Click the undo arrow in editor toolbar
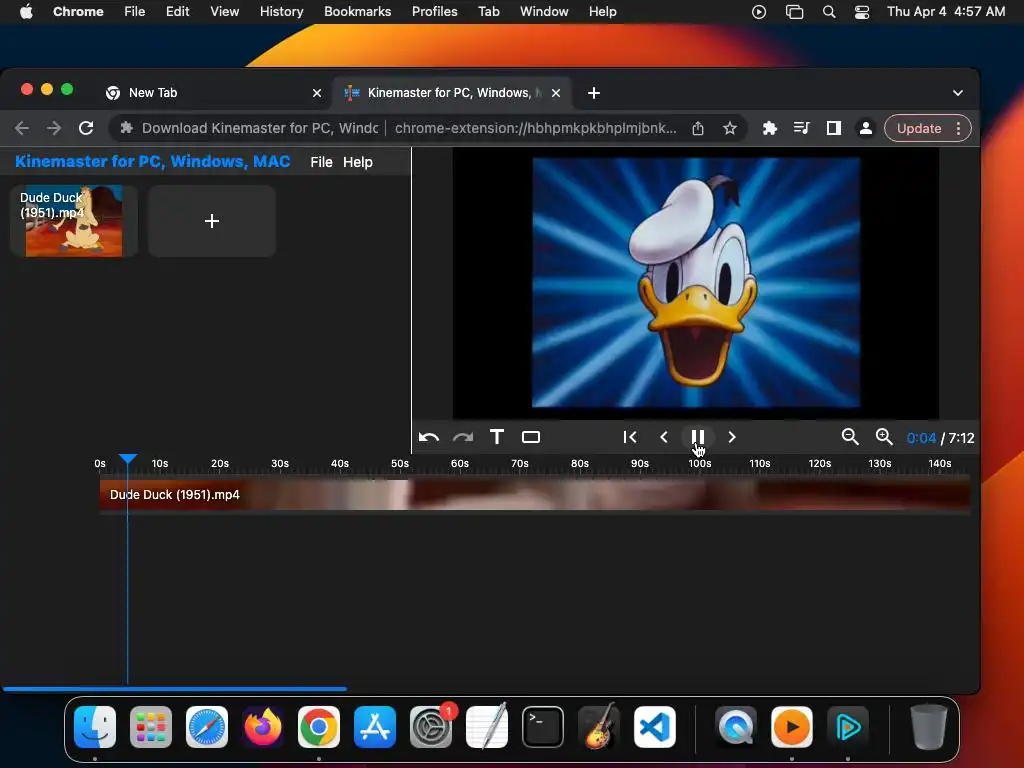The image size is (1024, 768). tap(428, 438)
